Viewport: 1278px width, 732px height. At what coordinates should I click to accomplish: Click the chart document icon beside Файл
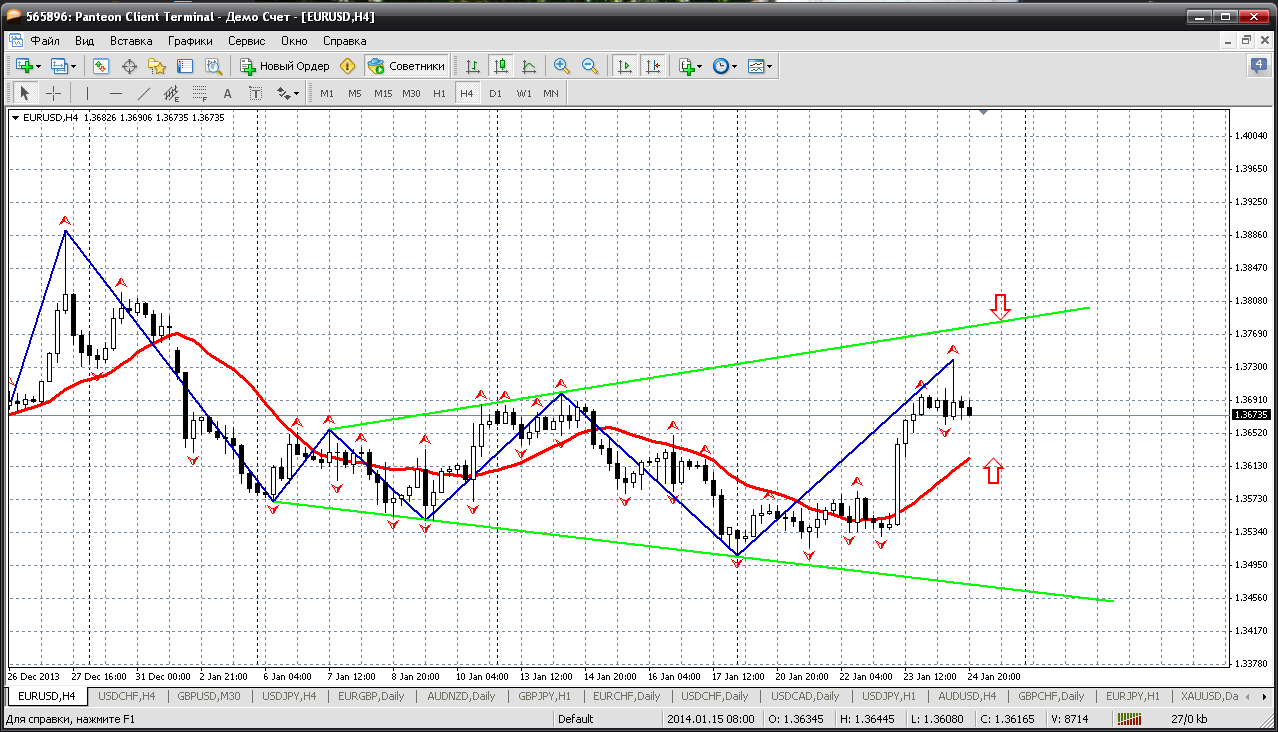click(x=15, y=41)
